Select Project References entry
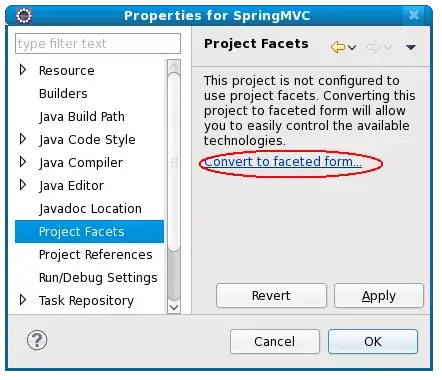The height and width of the screenshot is (380, 442). click(95, 255)
